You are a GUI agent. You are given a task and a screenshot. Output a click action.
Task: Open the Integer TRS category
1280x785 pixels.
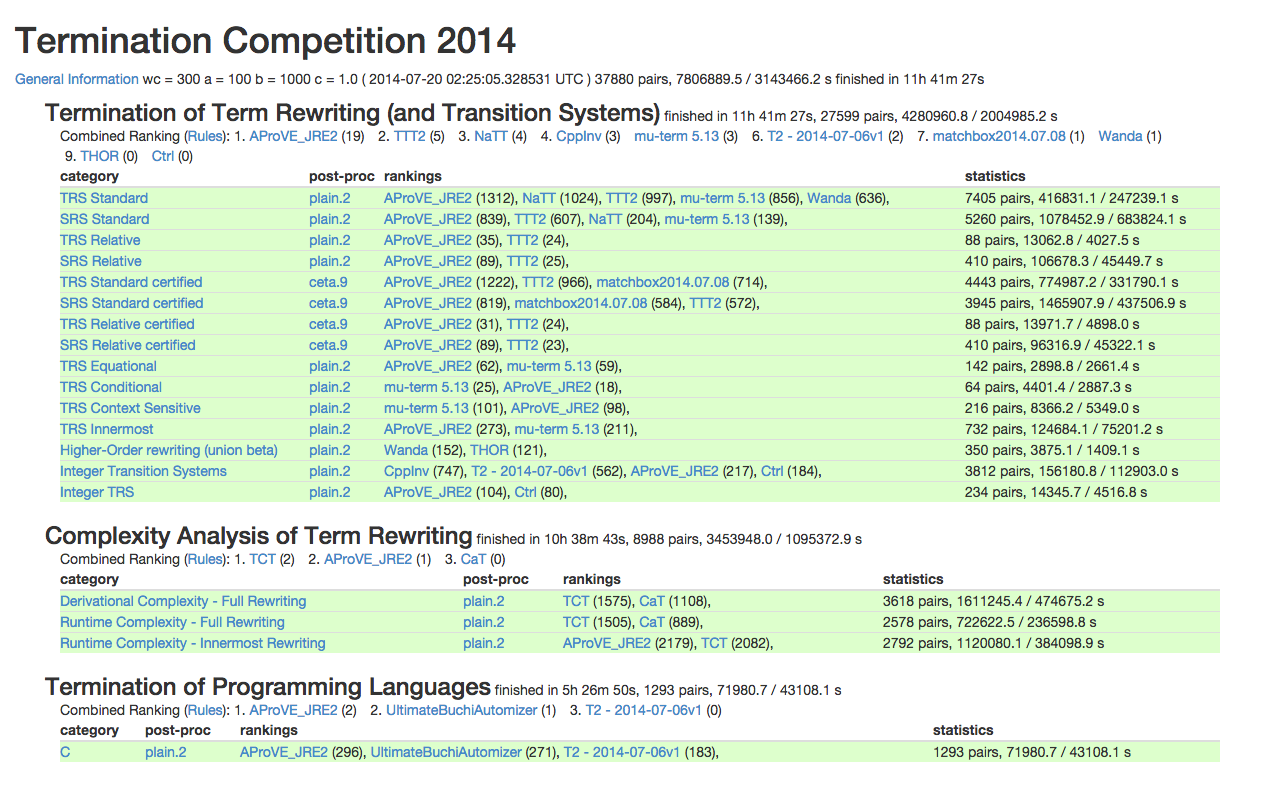click(97, 492)
